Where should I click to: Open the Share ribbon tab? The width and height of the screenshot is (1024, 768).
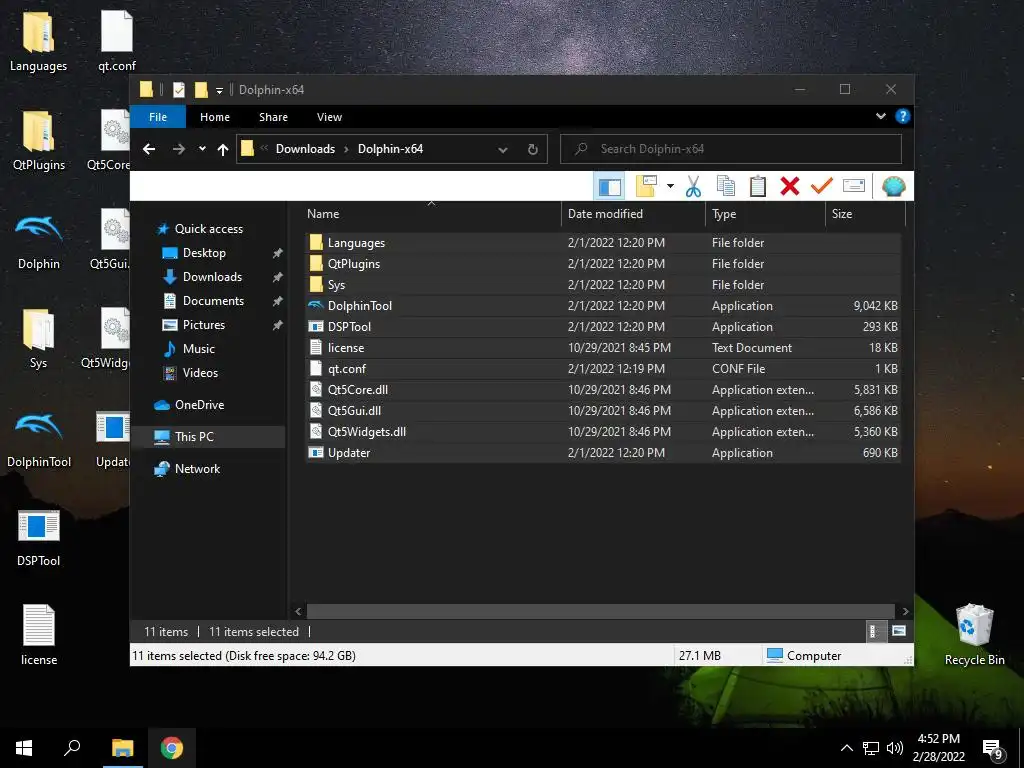pyautogui.click(x=273, y=117)
